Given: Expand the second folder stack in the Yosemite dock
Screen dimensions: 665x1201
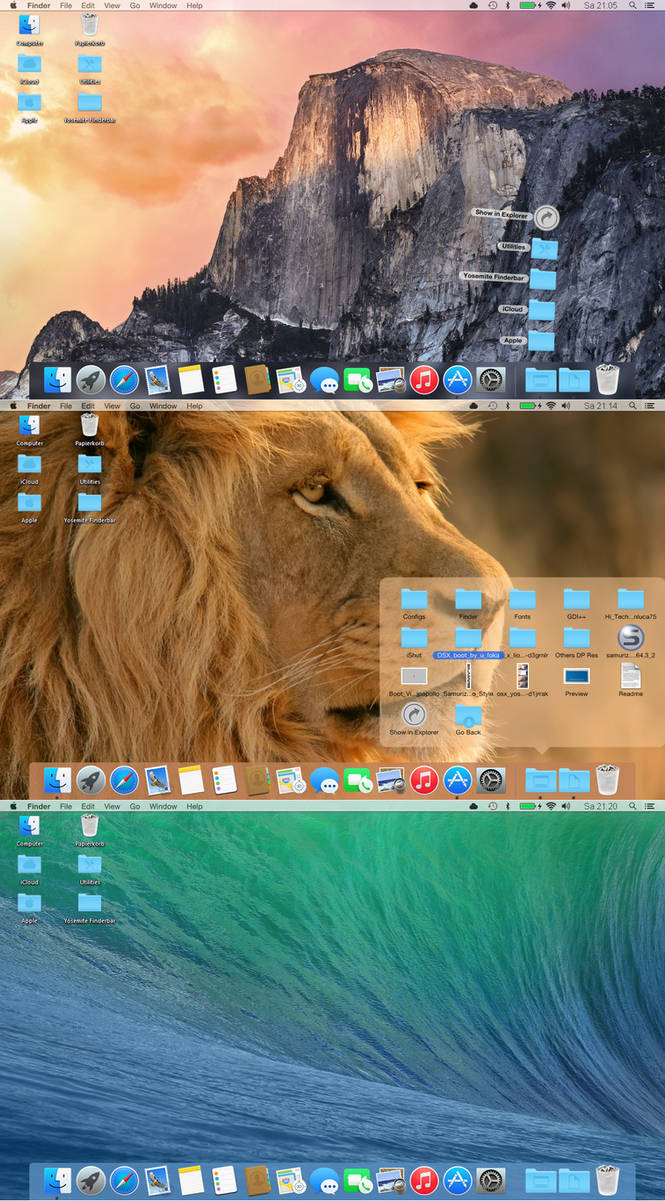Looking at the screenshot, I should point(574,380).
